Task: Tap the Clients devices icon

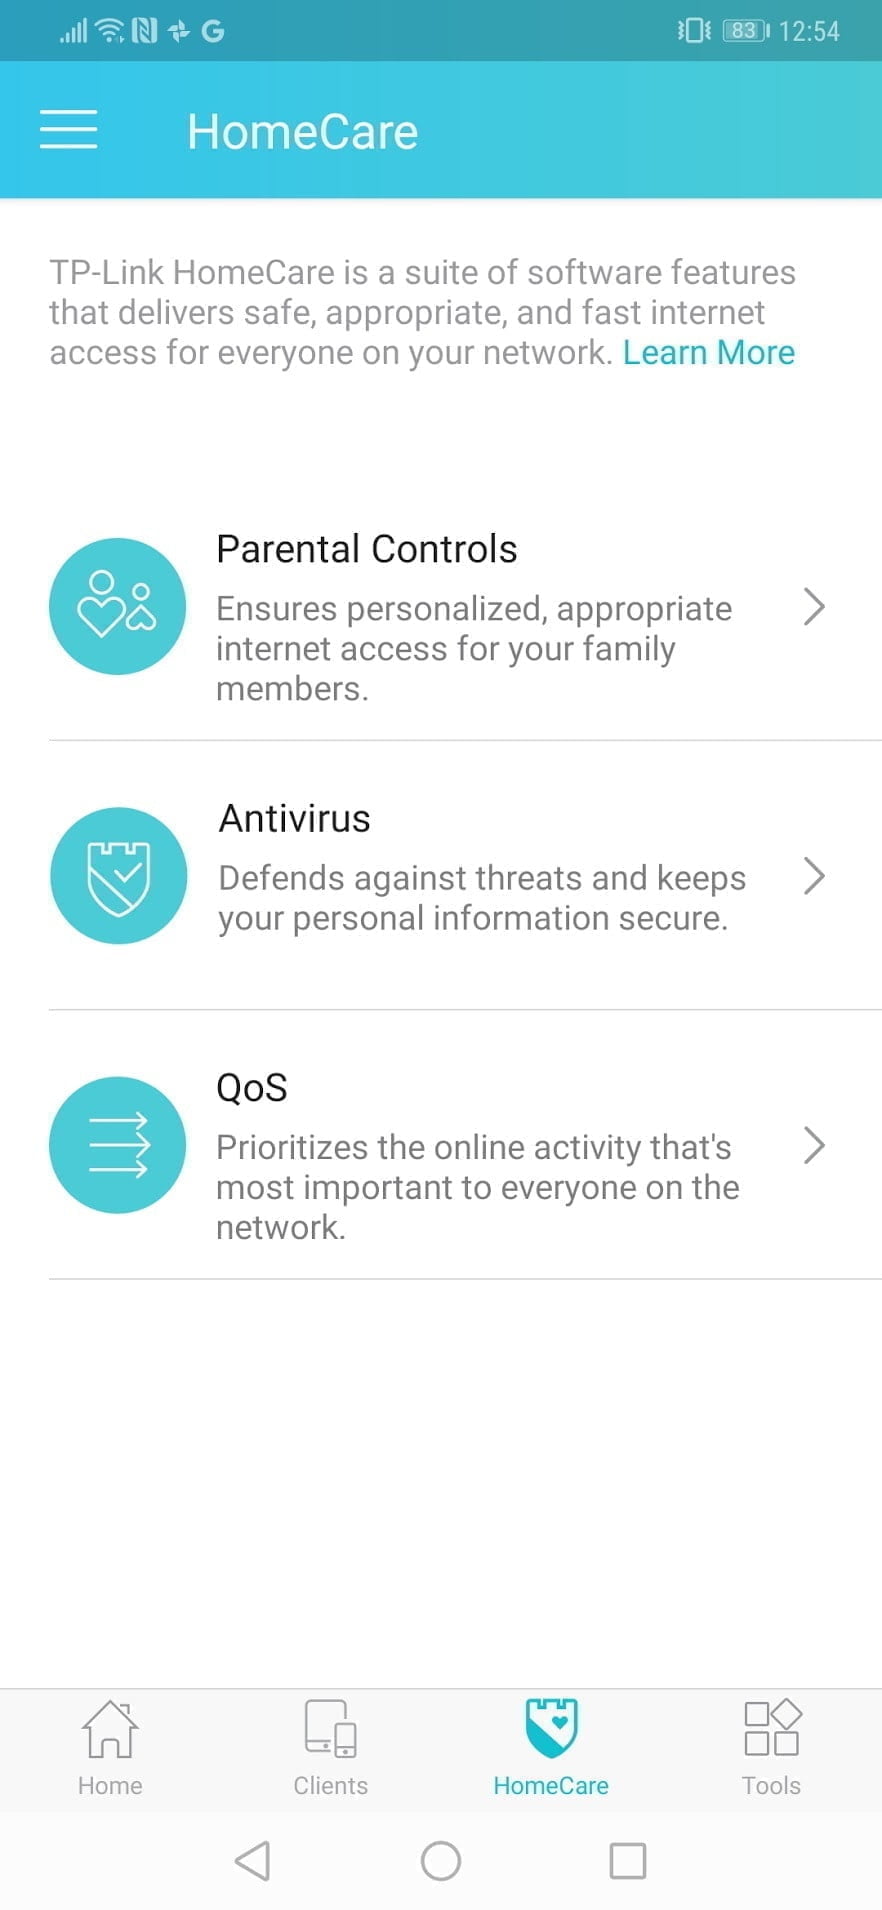Action: click(x=331, y=1728)
